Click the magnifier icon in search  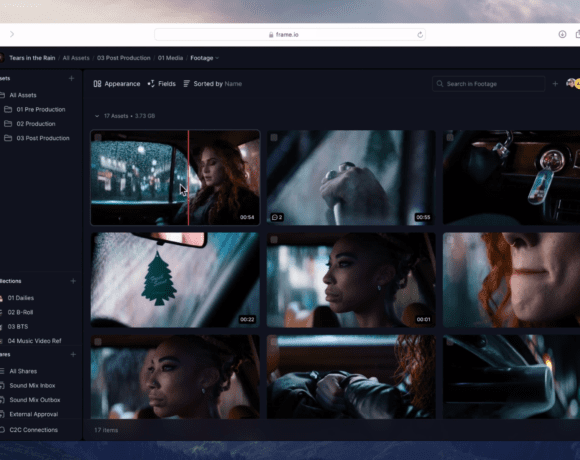440,84
